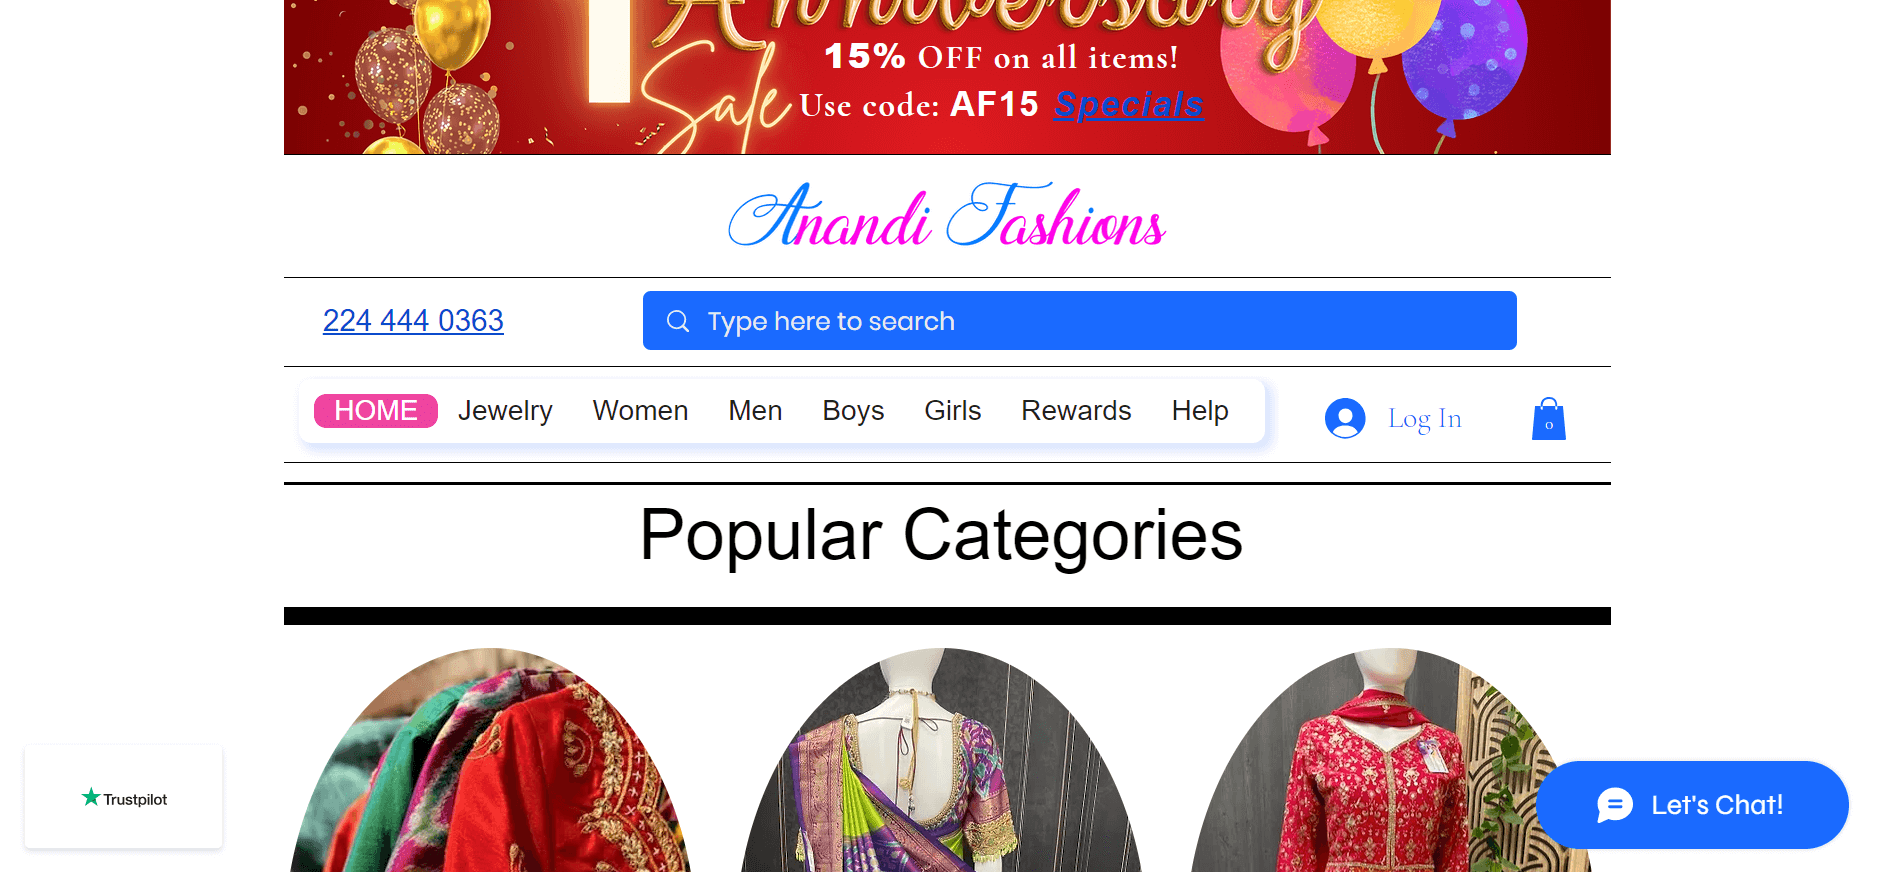The height and width of the screenshot is (872, 1889).
Task: Go to the Boys section
Action: 853,411
